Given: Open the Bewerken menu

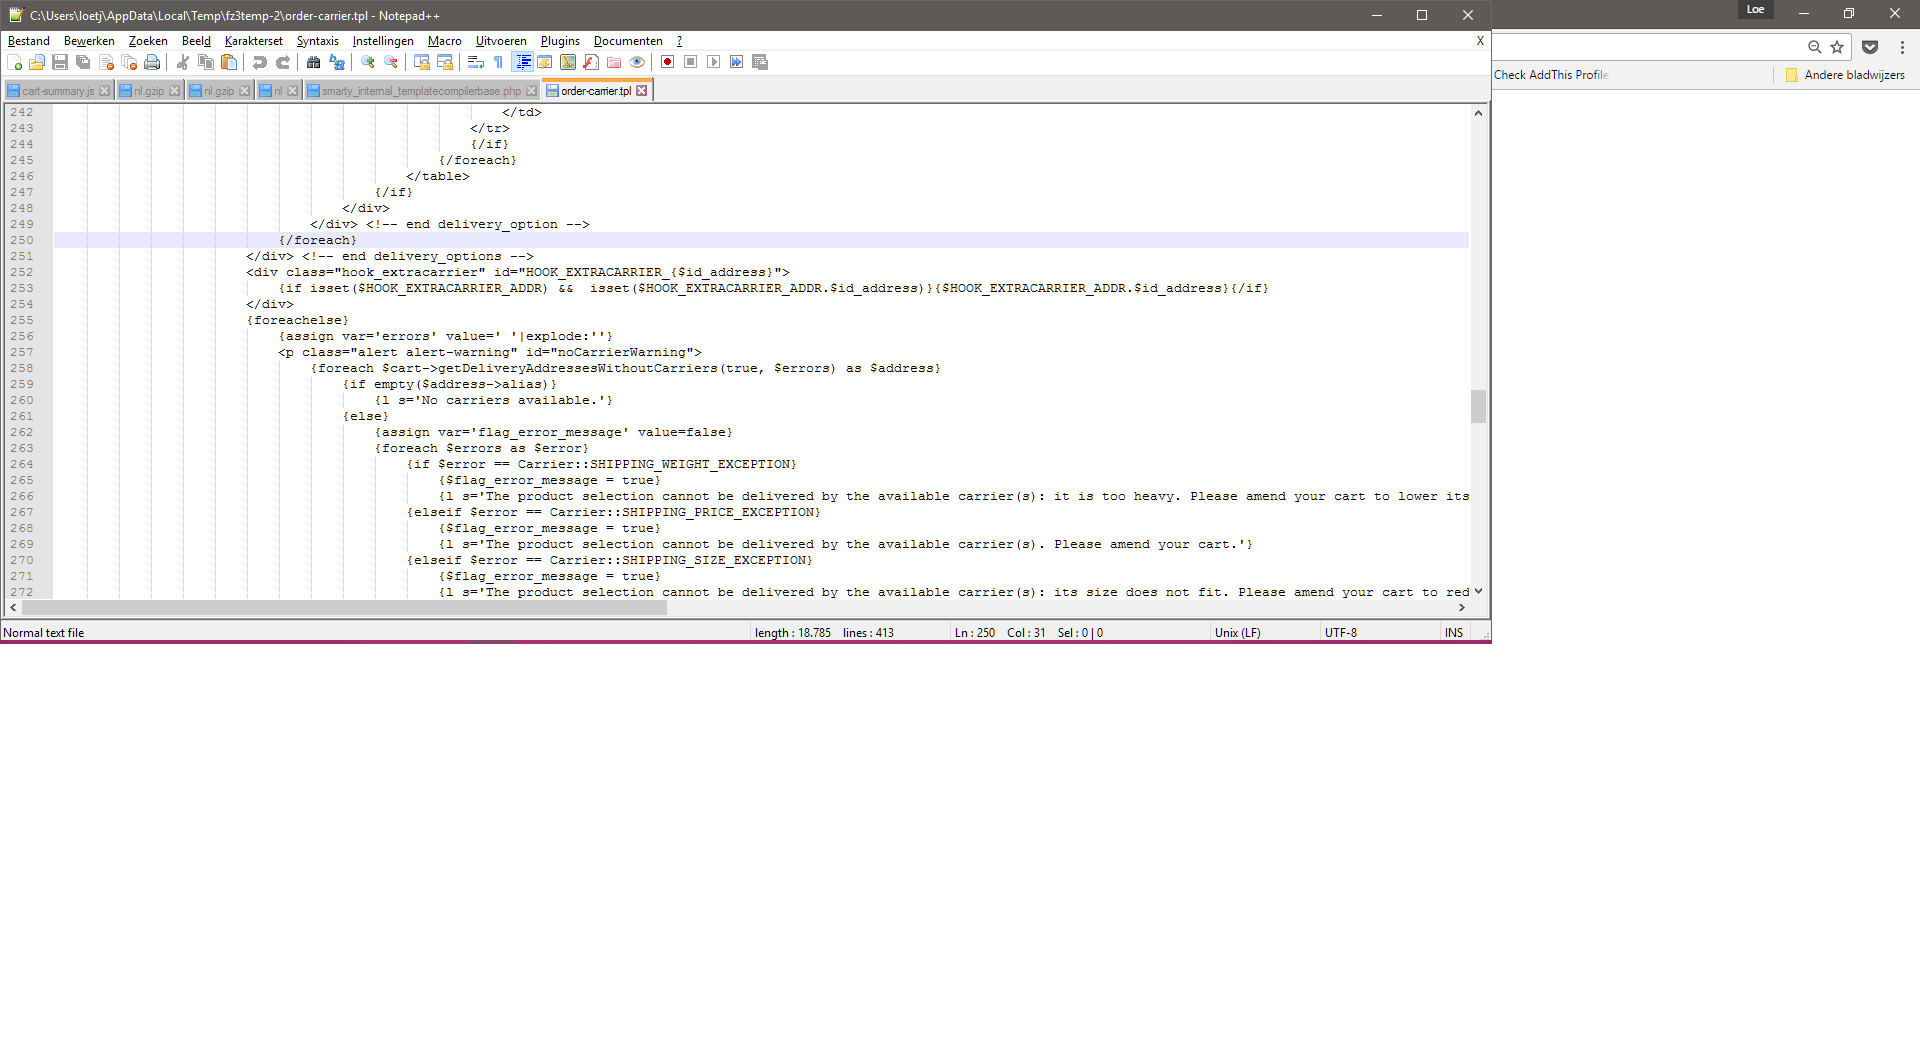Looking at the screenshot, I should tap(89, 41).
